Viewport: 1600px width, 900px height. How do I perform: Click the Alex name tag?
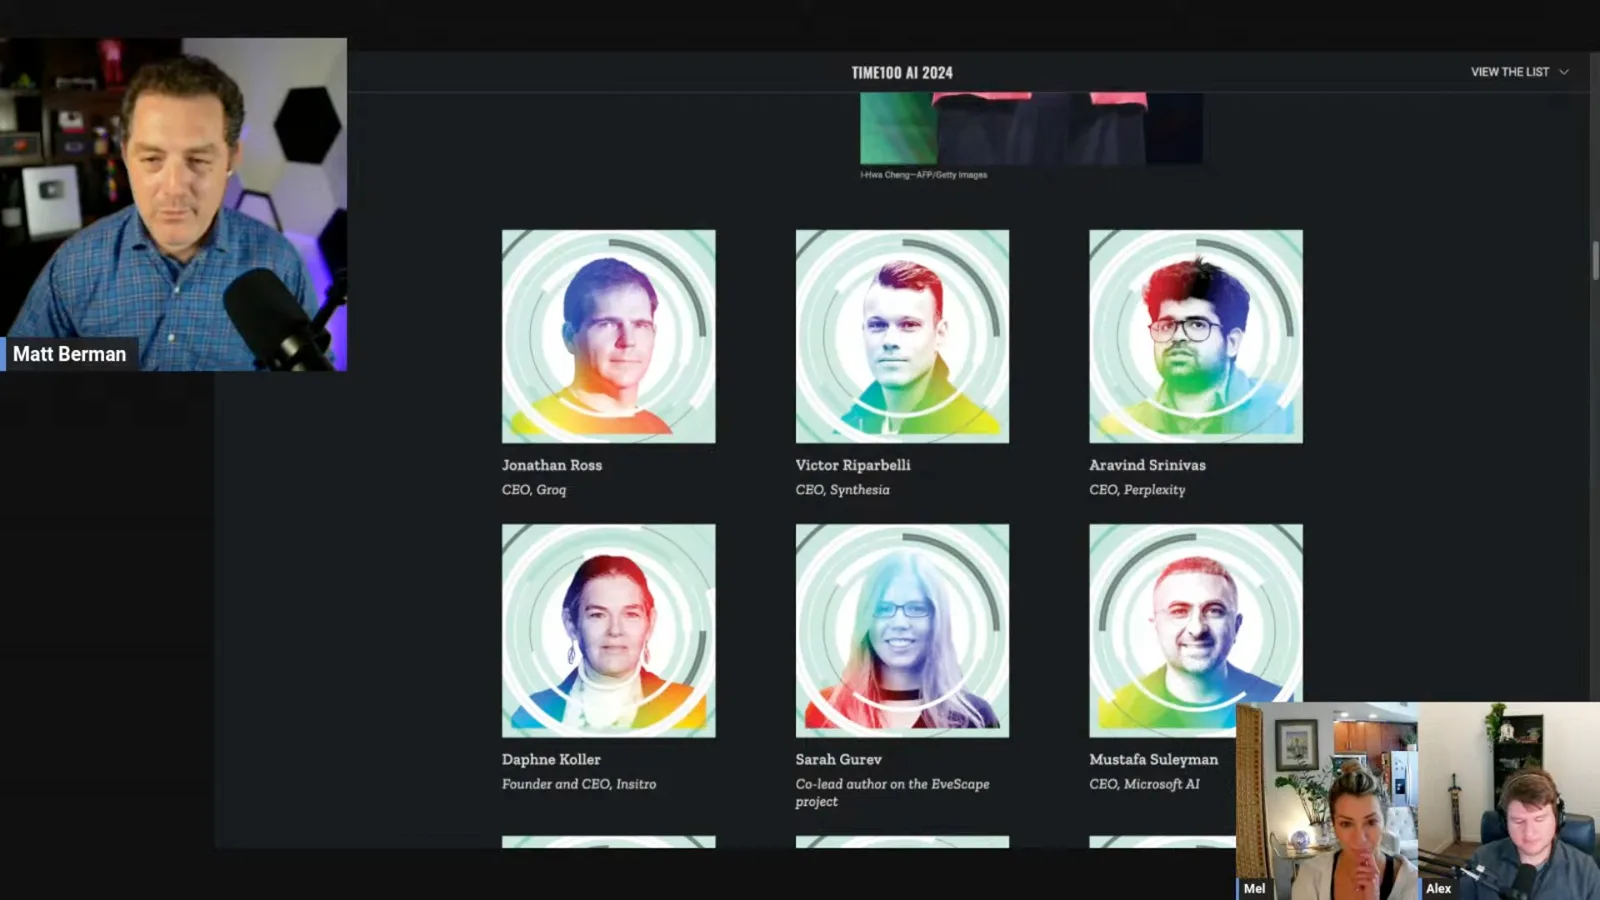click(1438, 888)
